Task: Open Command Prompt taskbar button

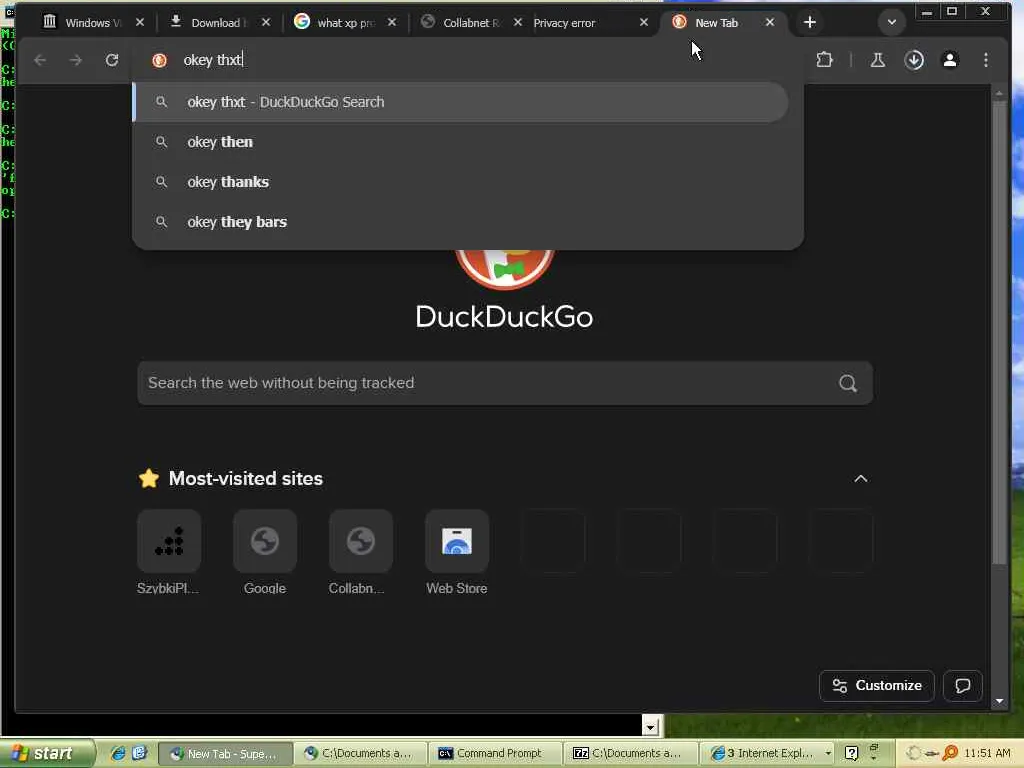Action: coord(495,754)
